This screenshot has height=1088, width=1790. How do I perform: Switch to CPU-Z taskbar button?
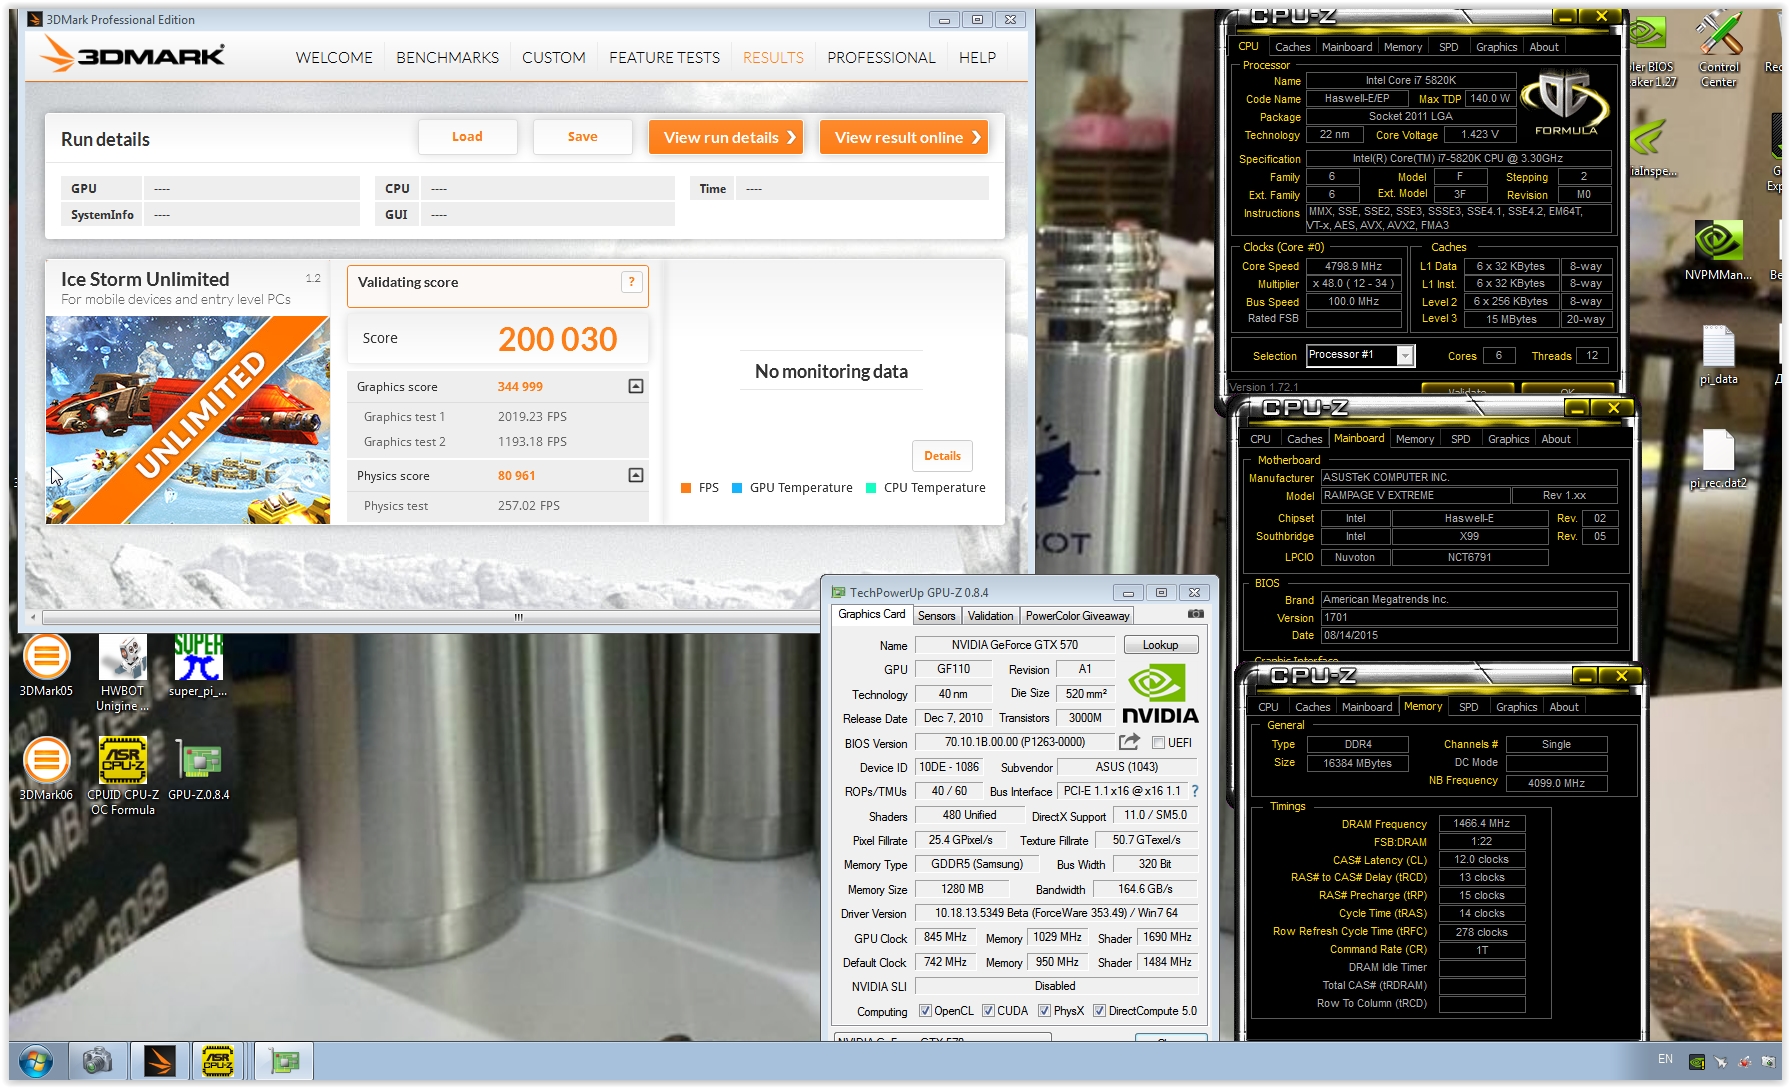pyautogui.click(x=218, y=1061)
